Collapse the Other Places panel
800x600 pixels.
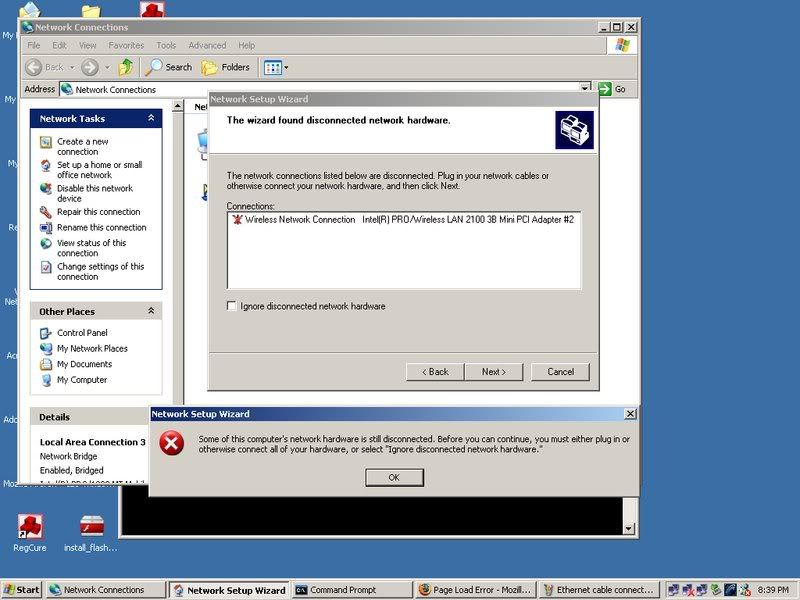coord(151,311)
